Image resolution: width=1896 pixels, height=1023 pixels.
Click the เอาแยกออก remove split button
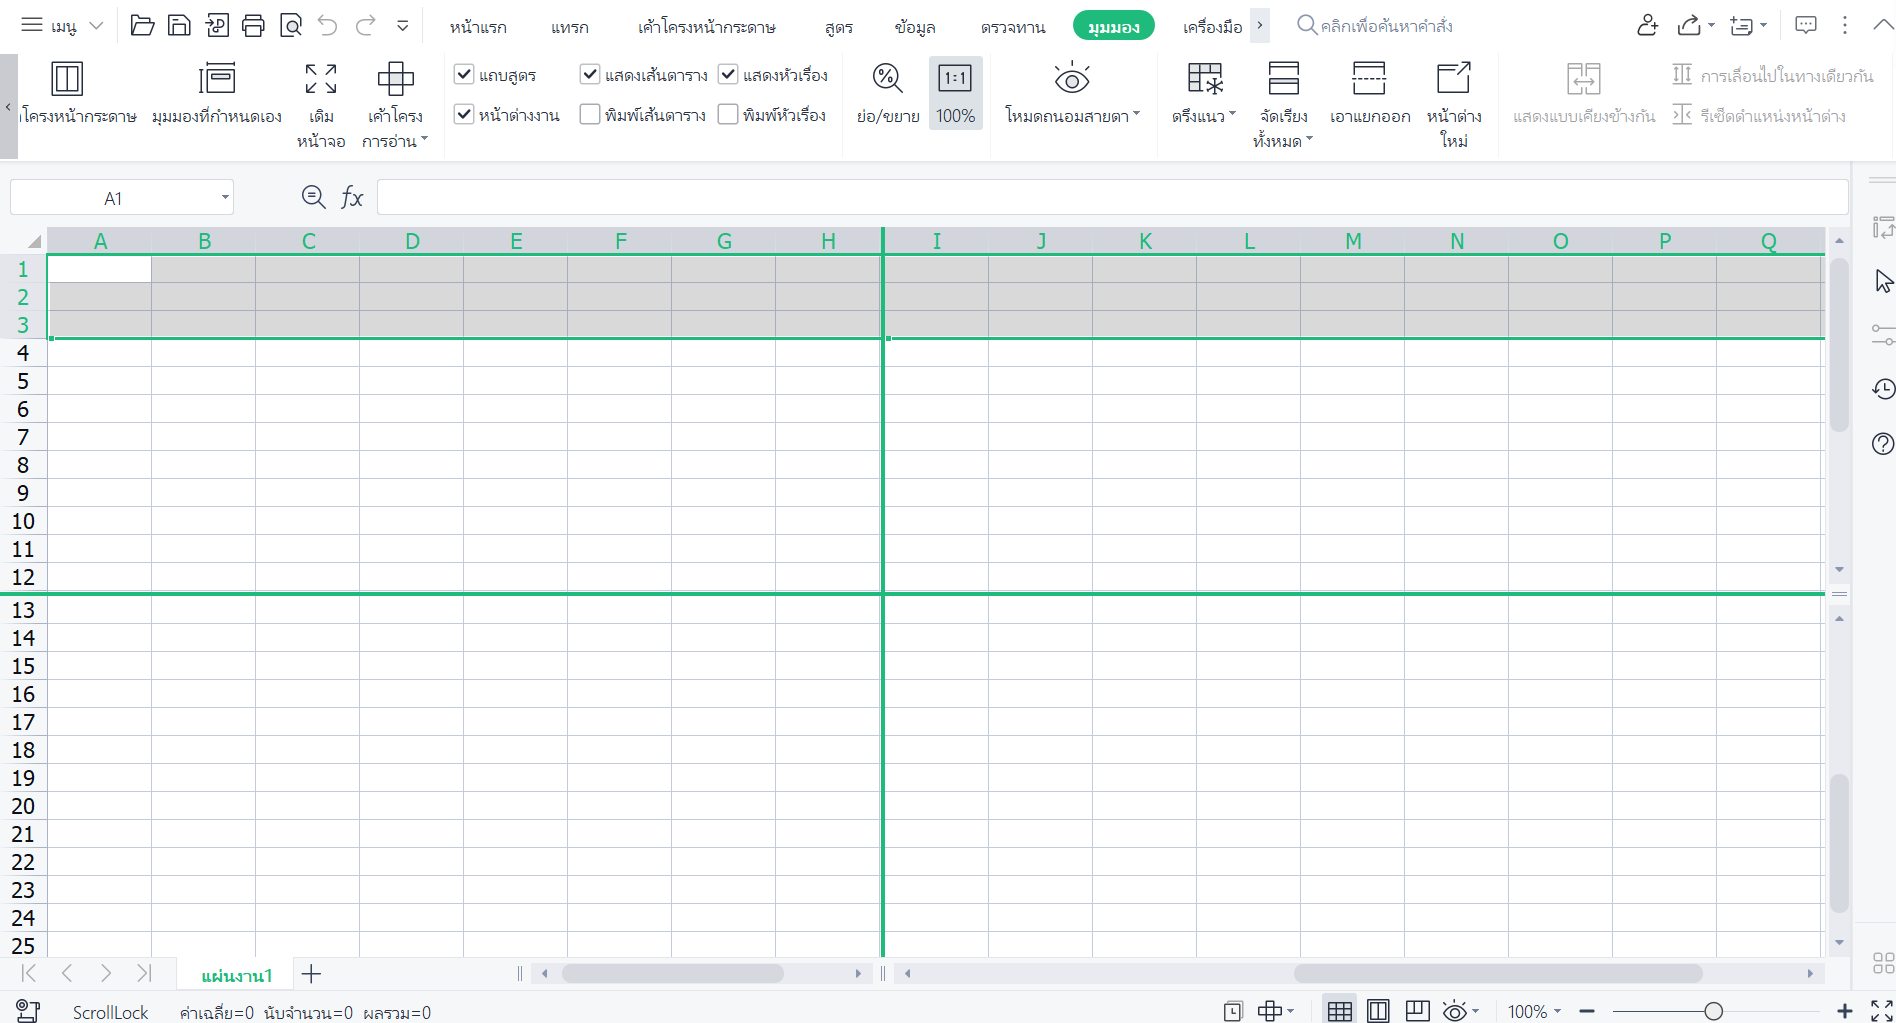click(1369, 92)
